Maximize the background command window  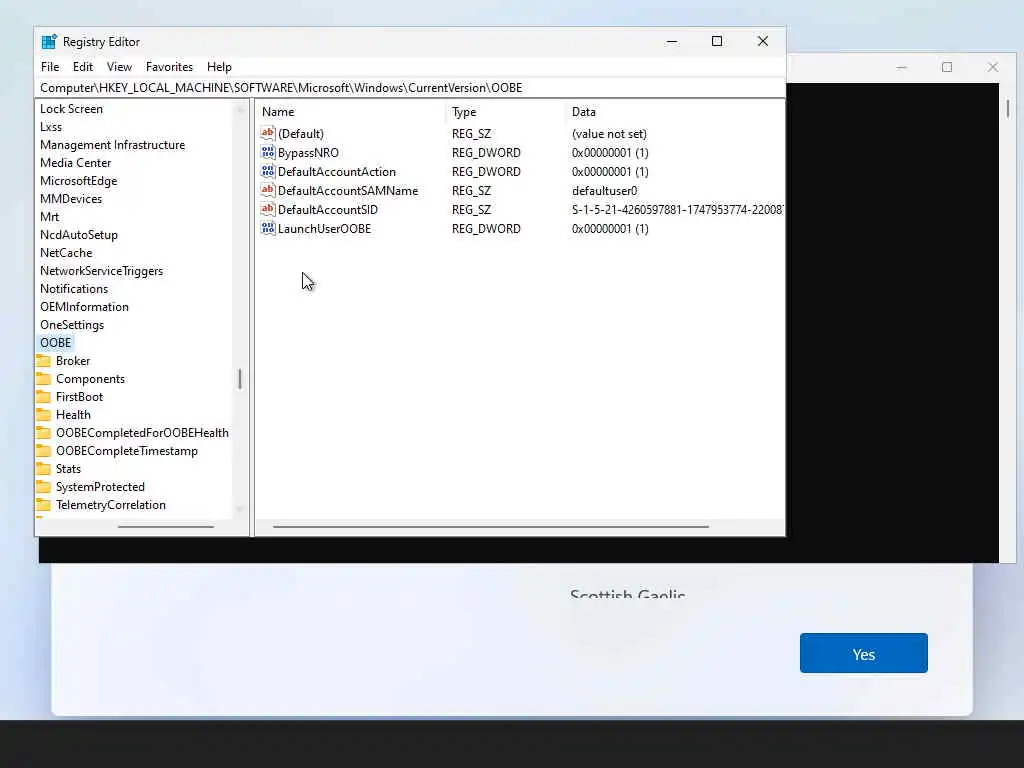(947, 67)
